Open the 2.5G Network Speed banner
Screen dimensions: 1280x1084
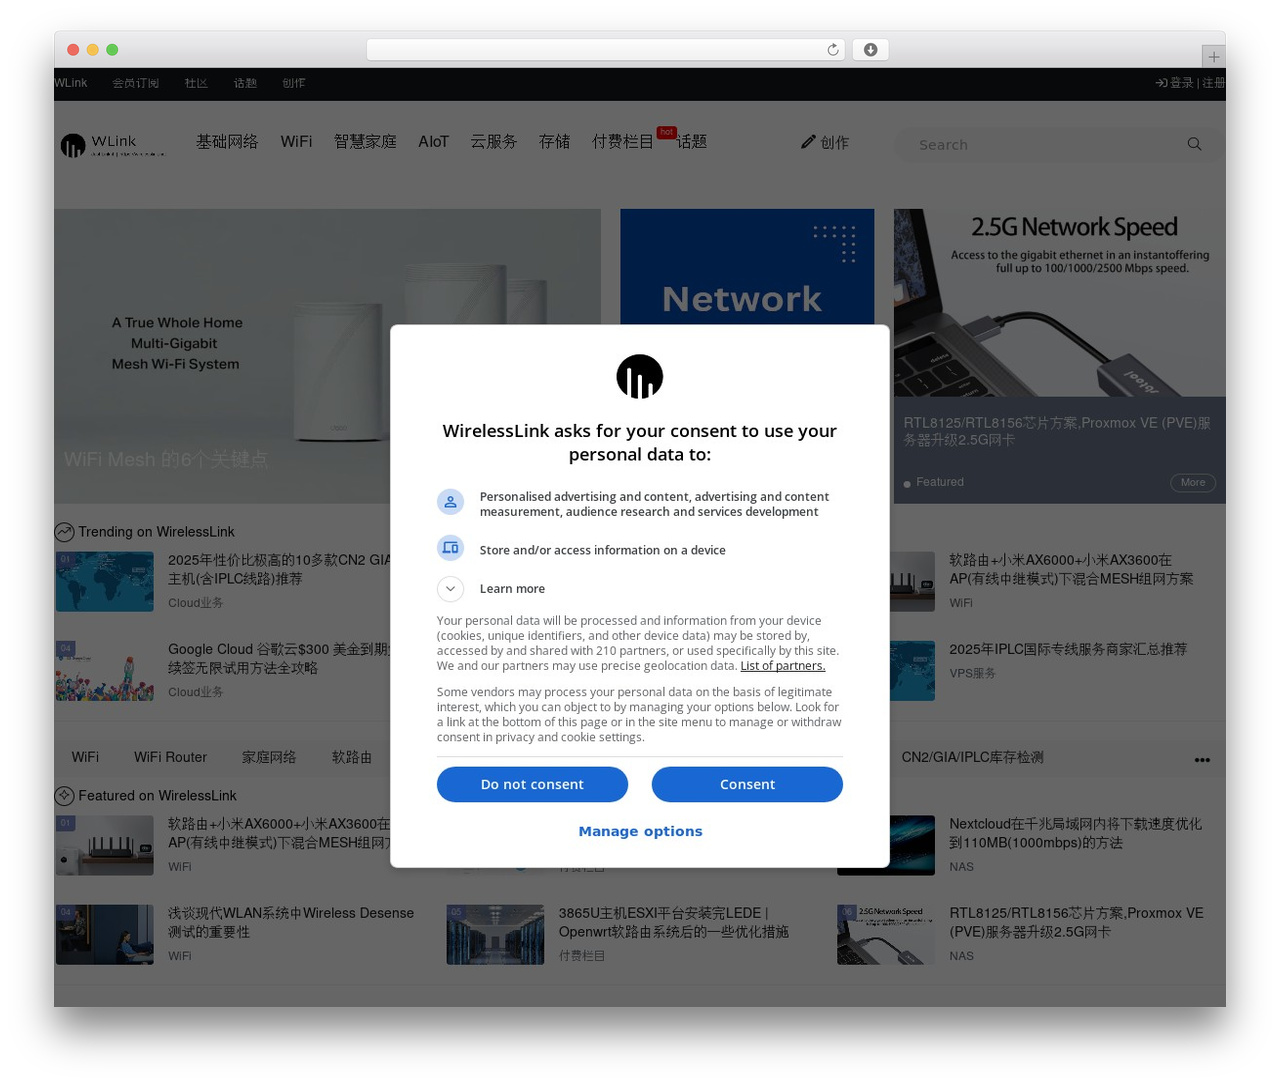click(1060, 302)
